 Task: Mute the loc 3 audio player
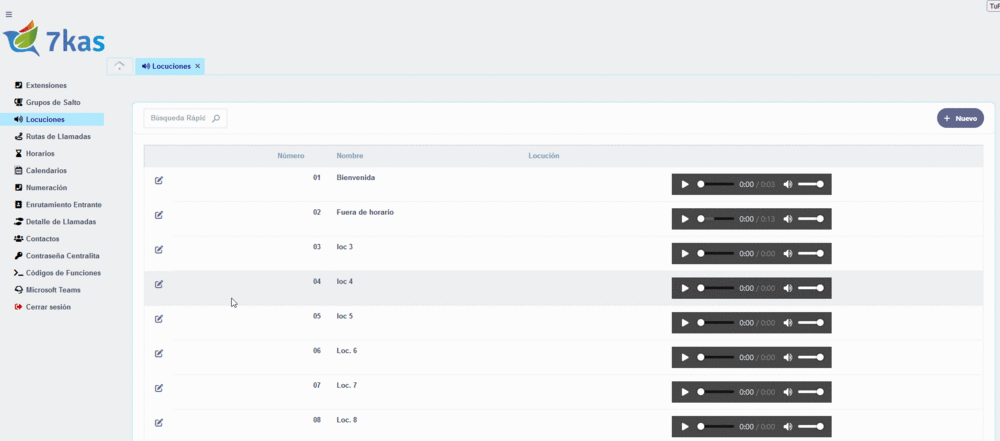click(x=788, y=254)
